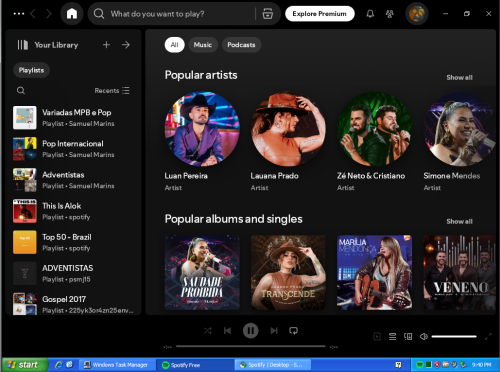Open the Adventistas playlist by Samuel Marins
This screenshot has height=372, width=500.
pyautogui.click(x=73, y=180)
